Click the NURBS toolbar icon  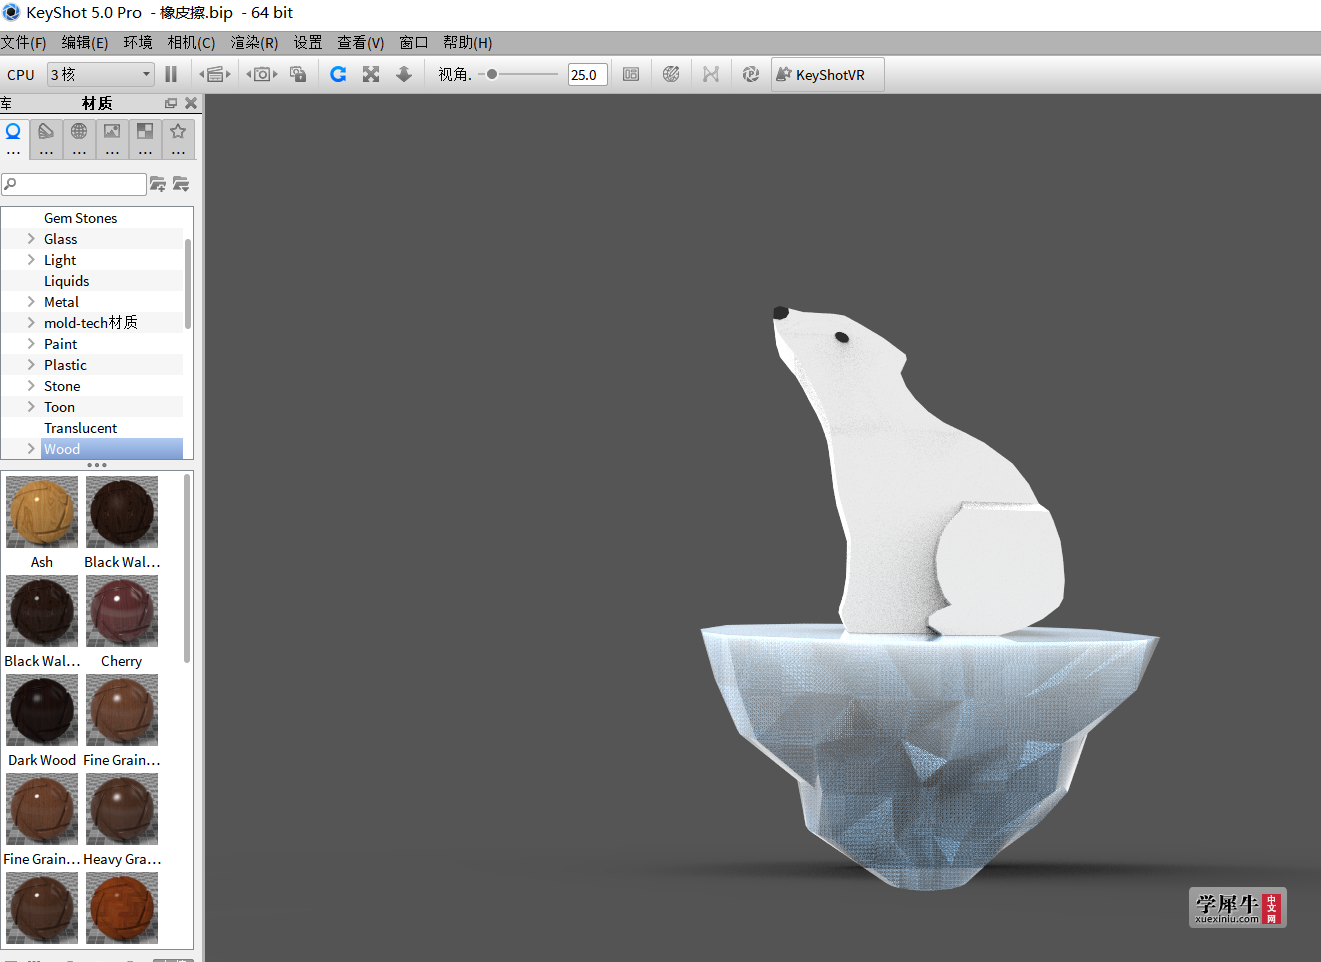711,74
